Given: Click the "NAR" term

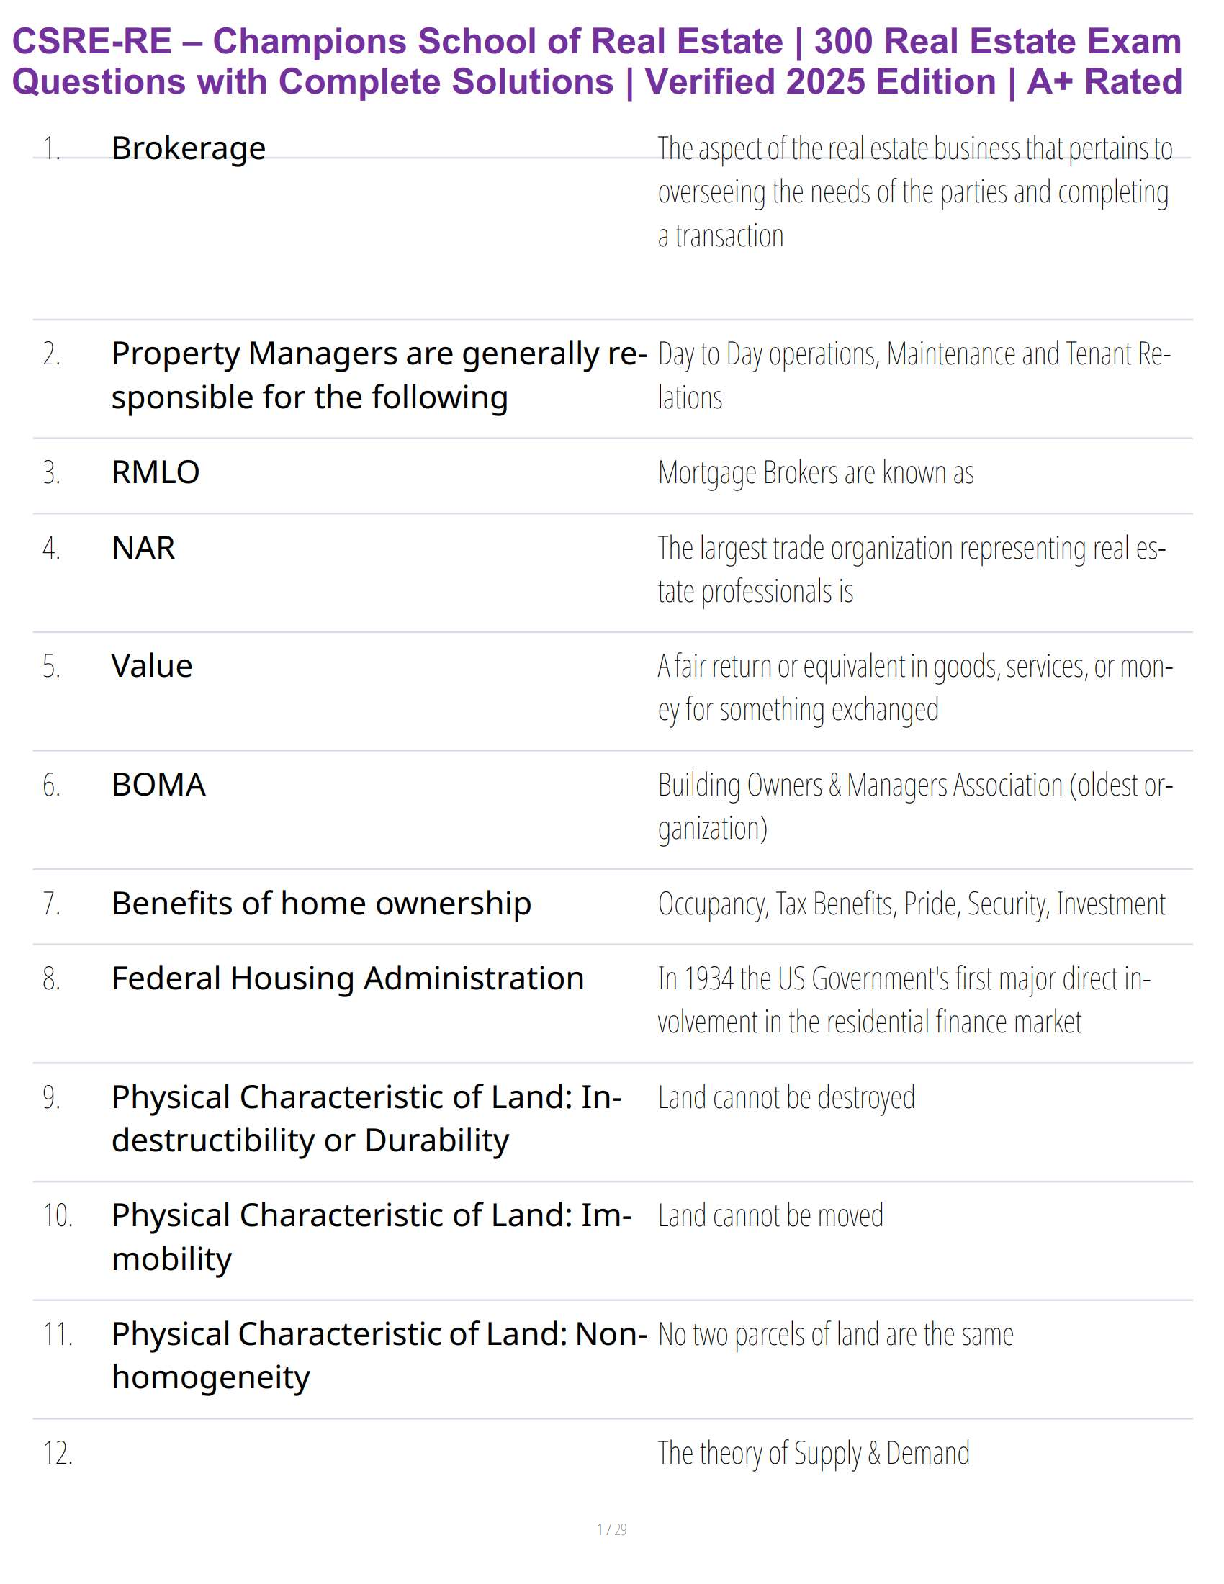Looking at the screenshot, I should point(143,548).
